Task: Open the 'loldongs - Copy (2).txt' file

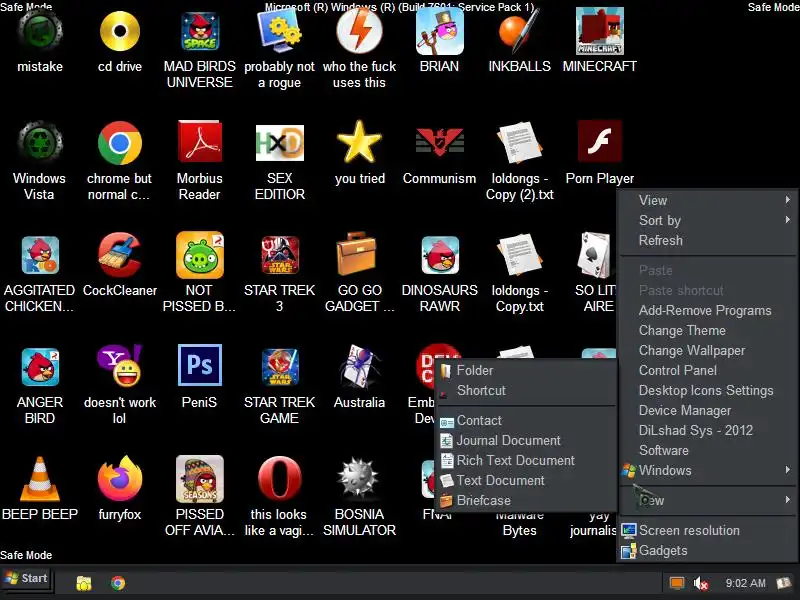Action: click(519, 143)
